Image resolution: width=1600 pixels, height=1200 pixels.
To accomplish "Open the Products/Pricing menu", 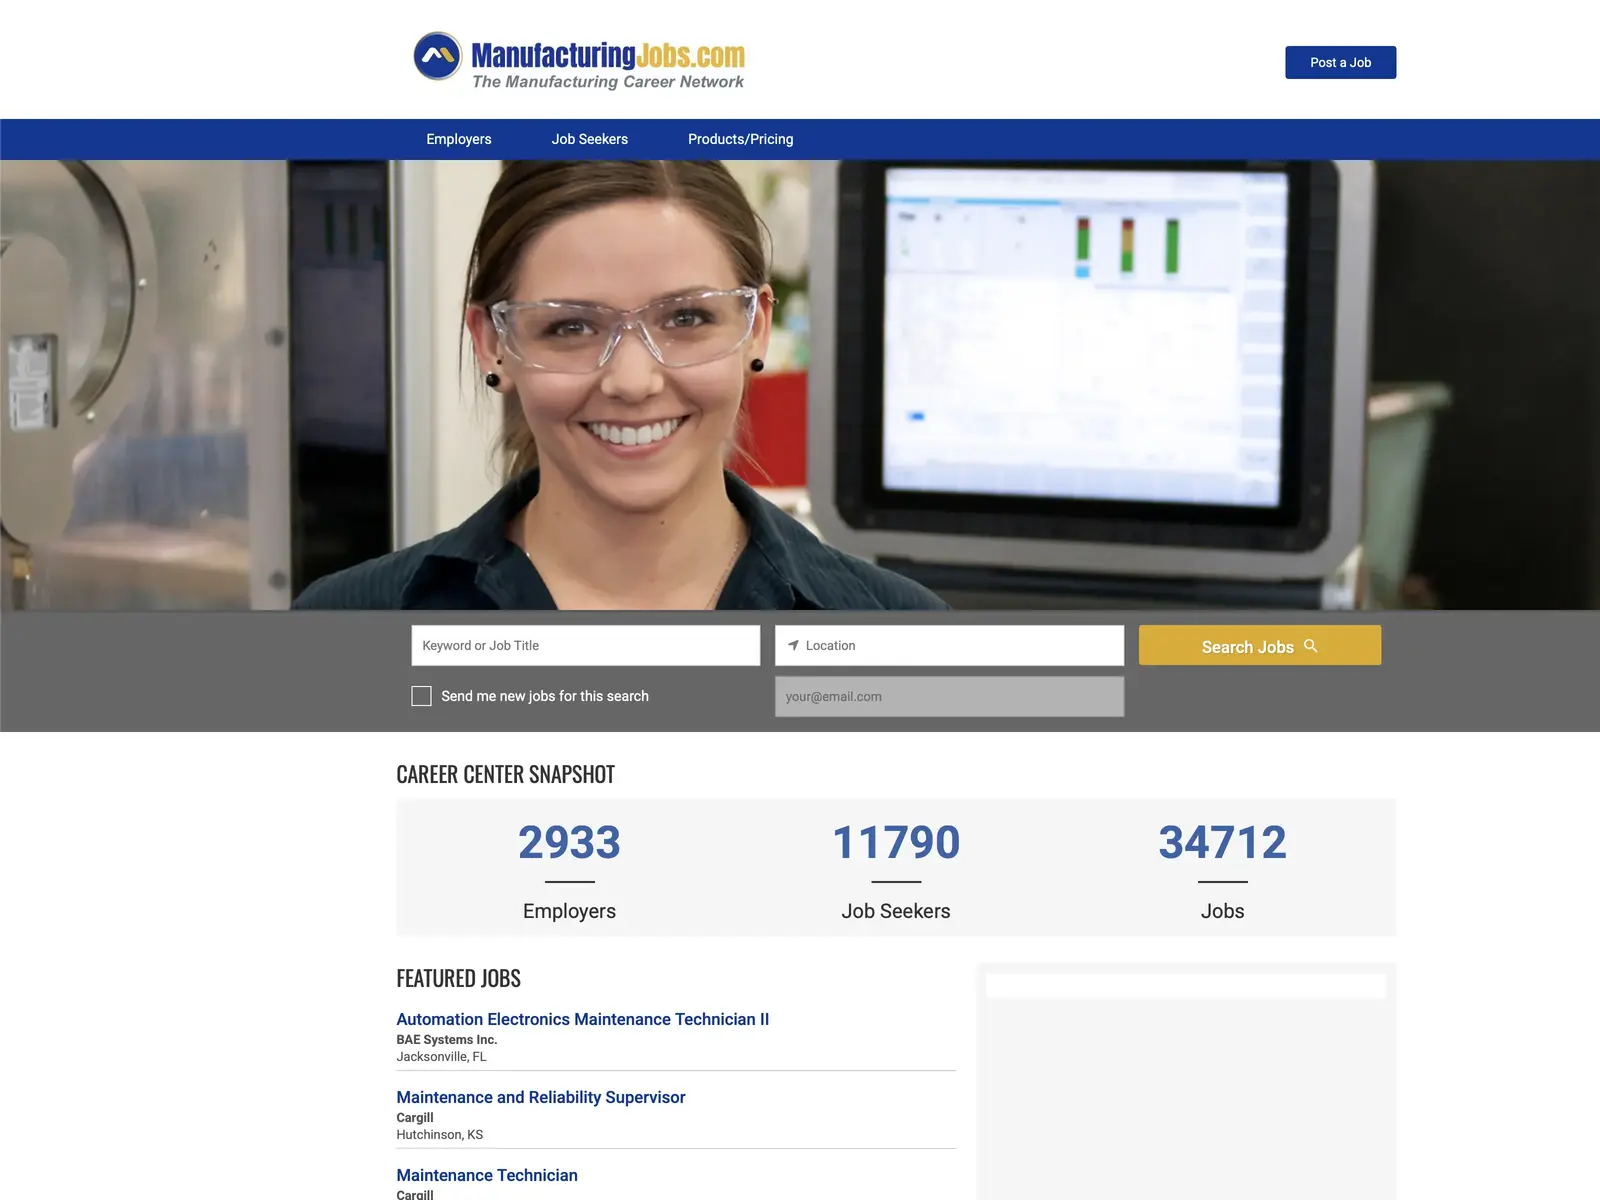I will pyautogui.click(x=740, y=139).
